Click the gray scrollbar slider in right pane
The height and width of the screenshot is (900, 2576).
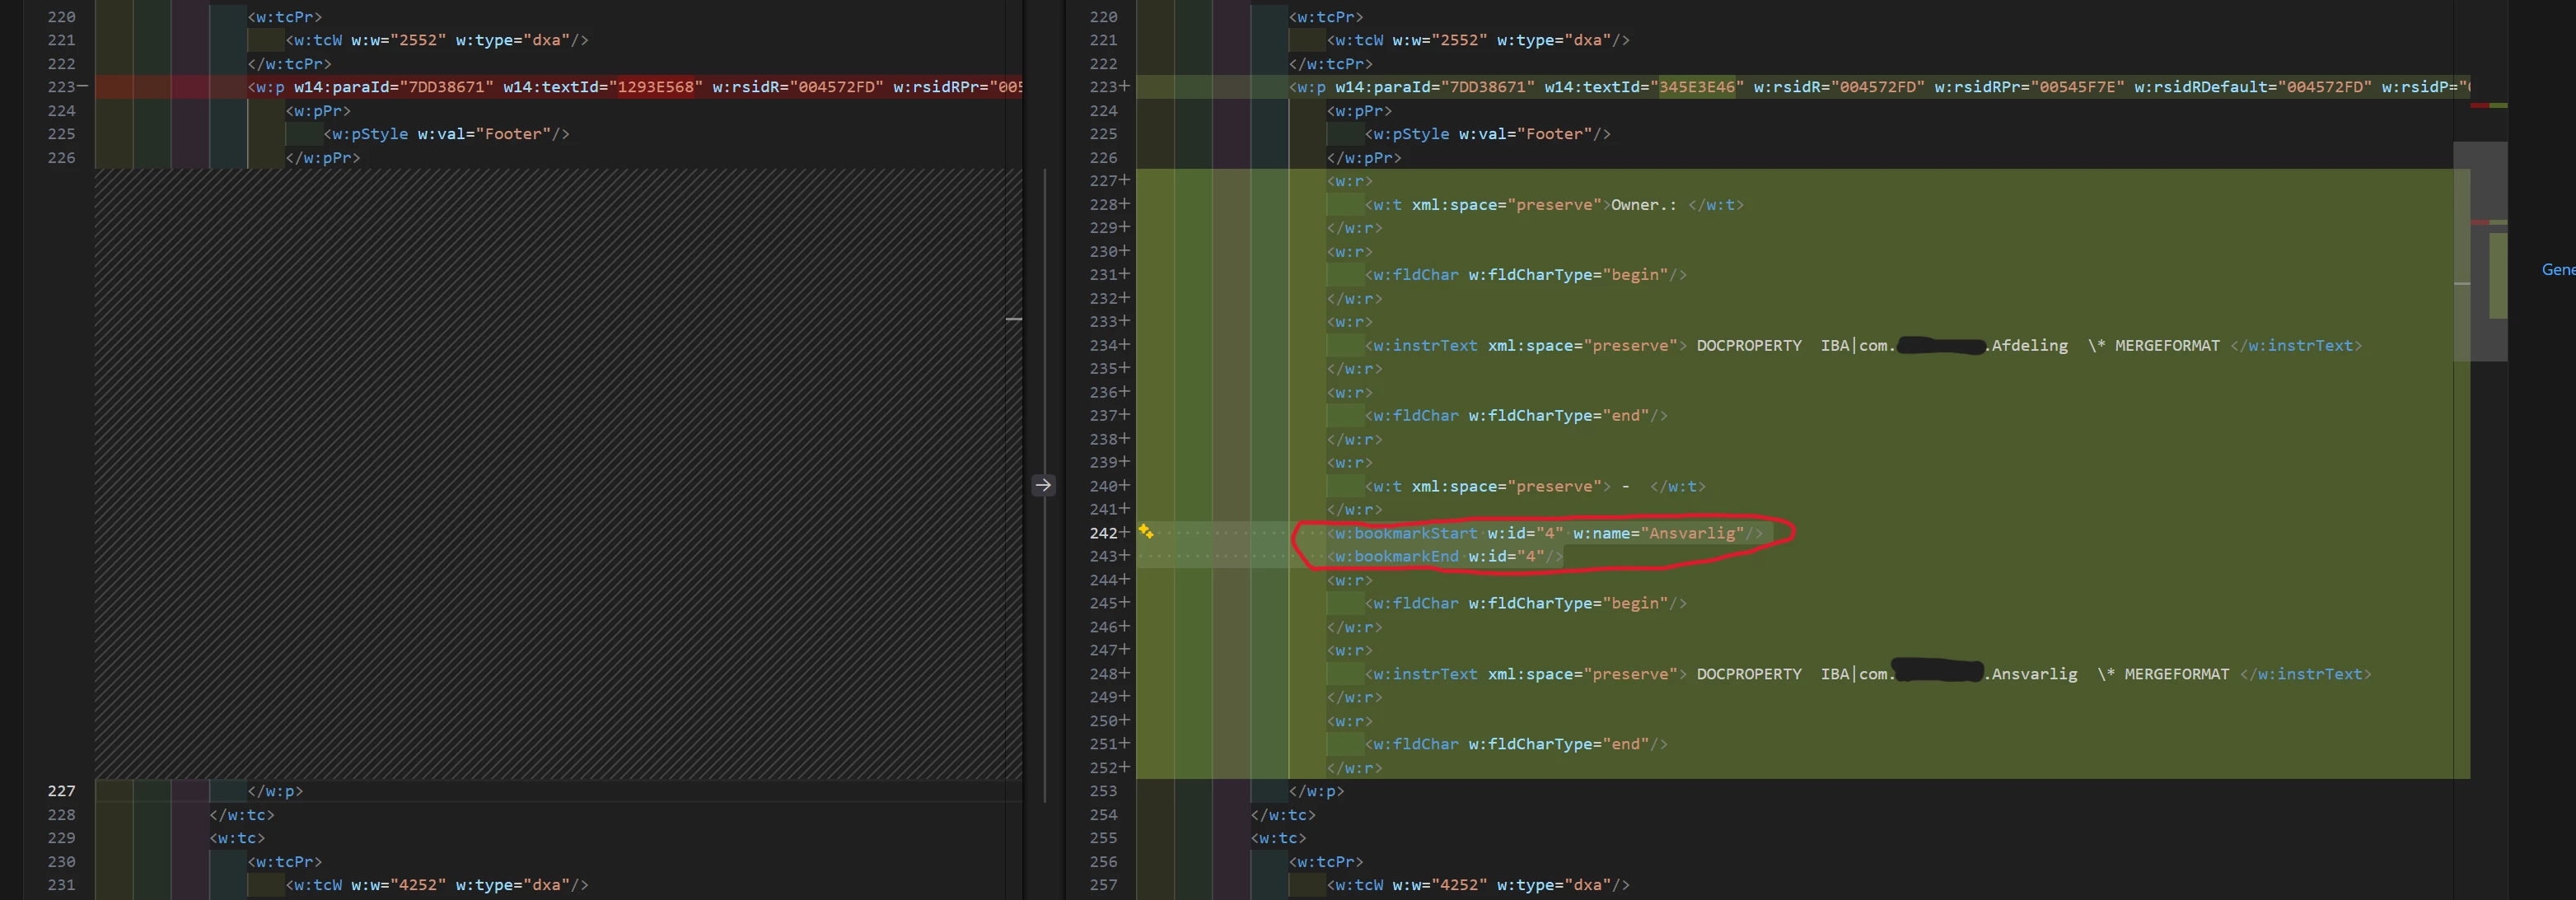click(x=2480, y=250)
